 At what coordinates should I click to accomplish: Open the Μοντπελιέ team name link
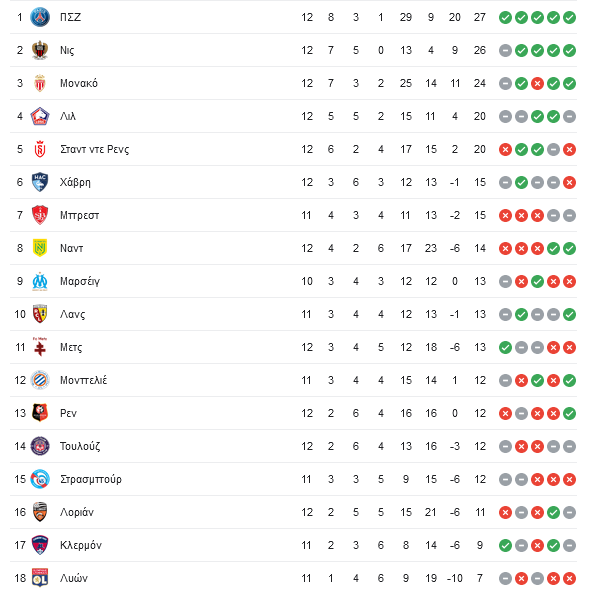coord(84,380)
